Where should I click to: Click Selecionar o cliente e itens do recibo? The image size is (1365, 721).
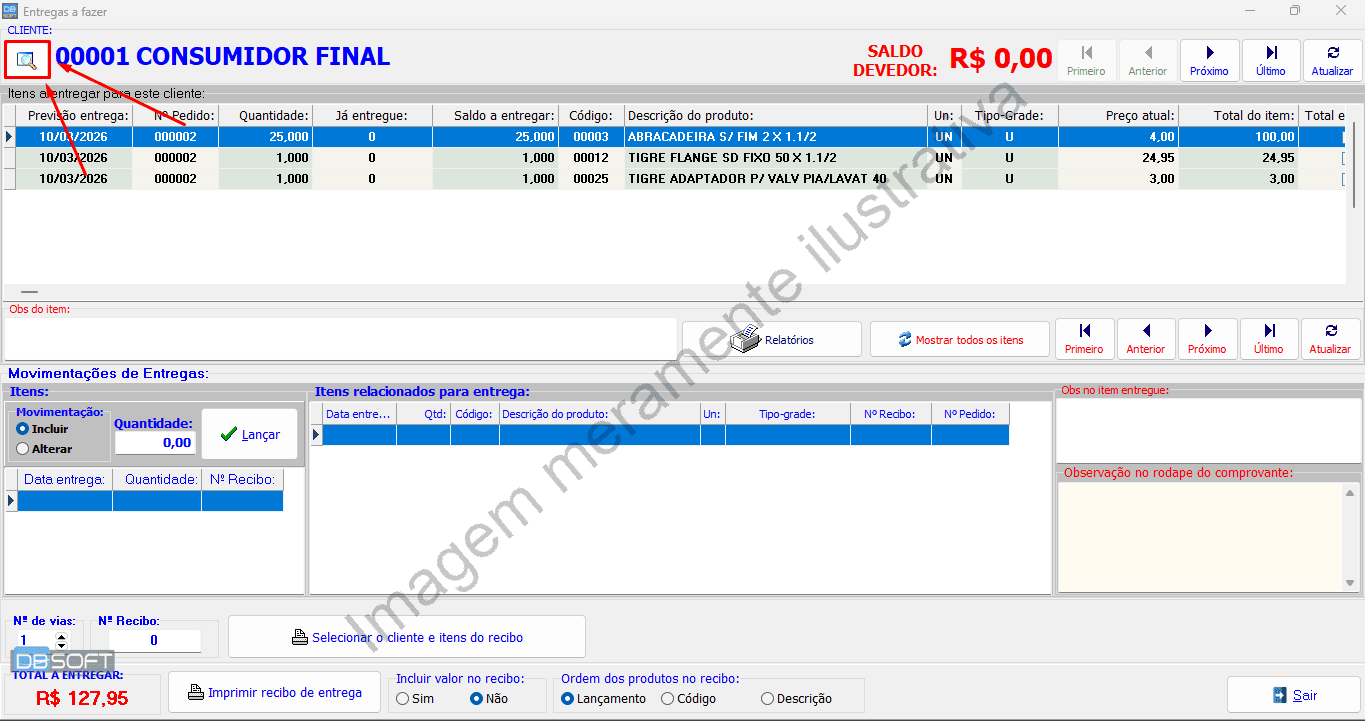(x=406, y=637)
